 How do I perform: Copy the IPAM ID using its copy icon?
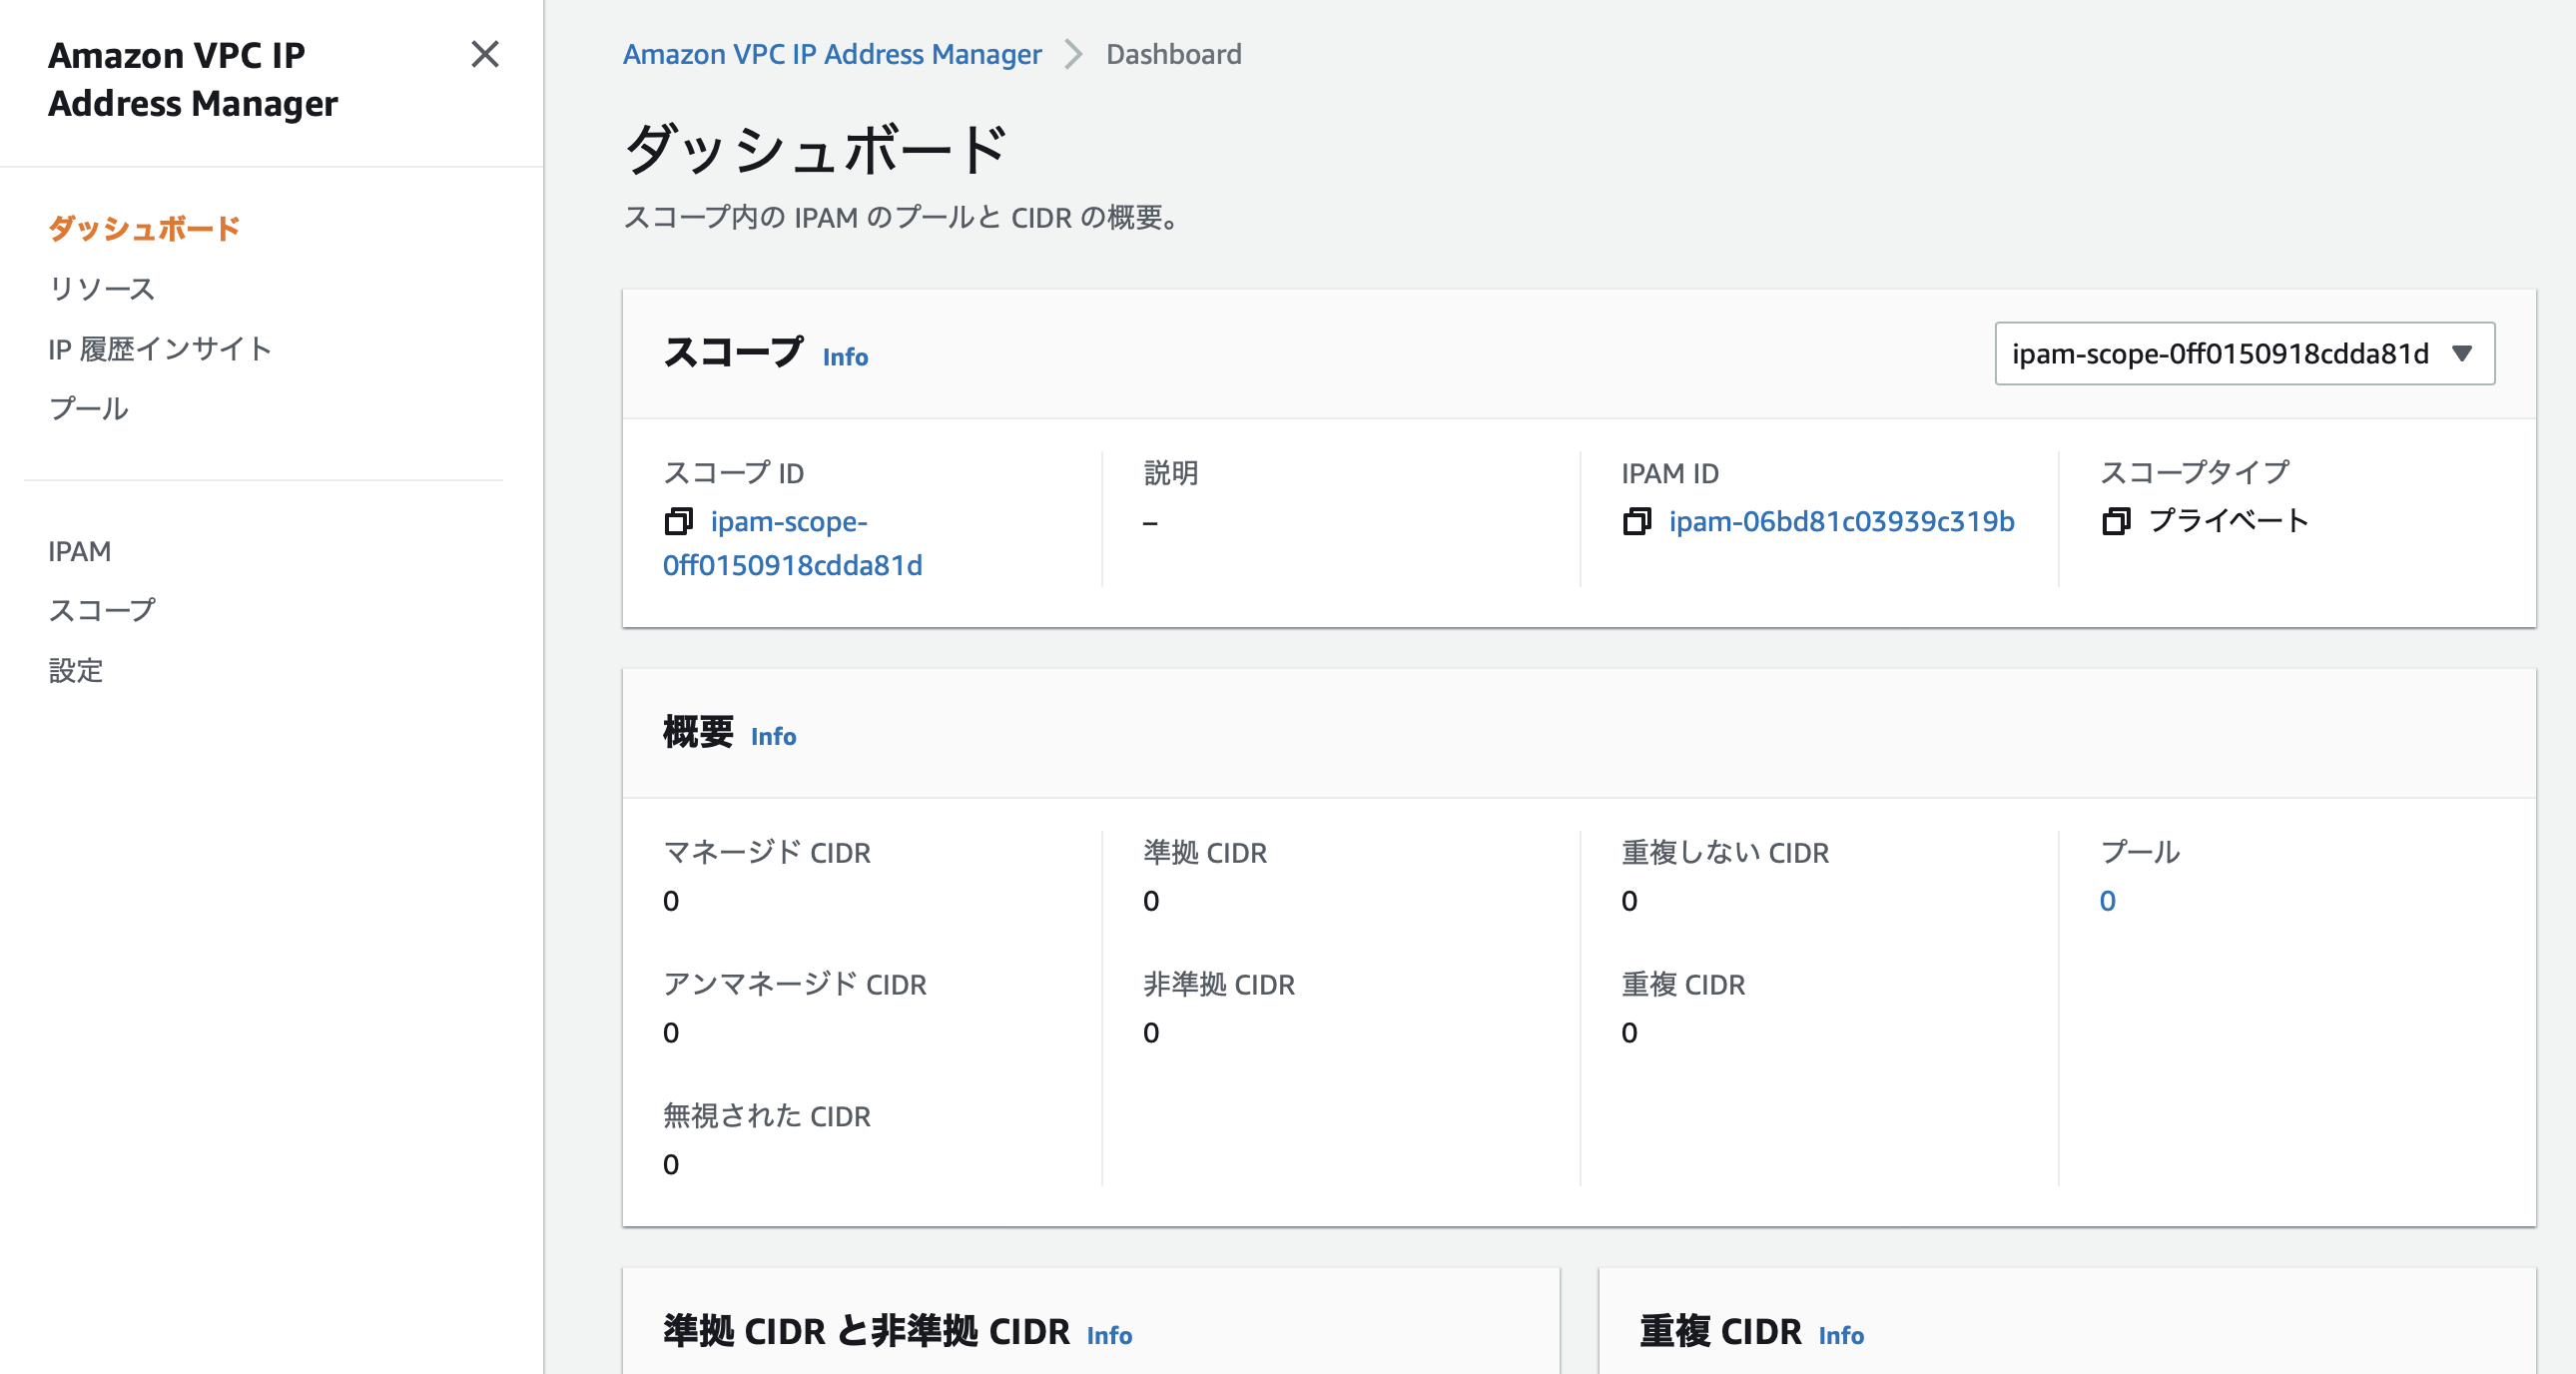point(1638,522)
